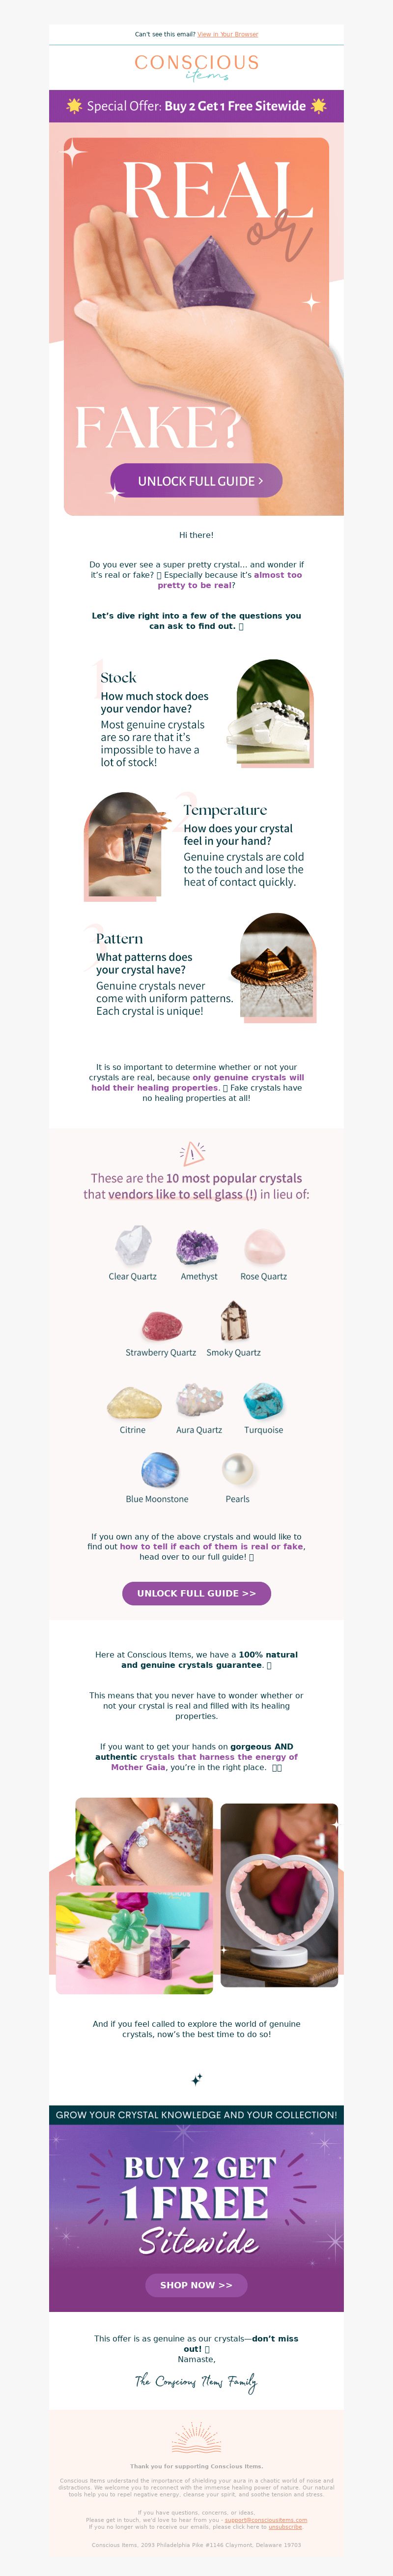Click the purple Unlock Full Guide > button
This screenshot has height=2576, width=393.
click(196, 480)
